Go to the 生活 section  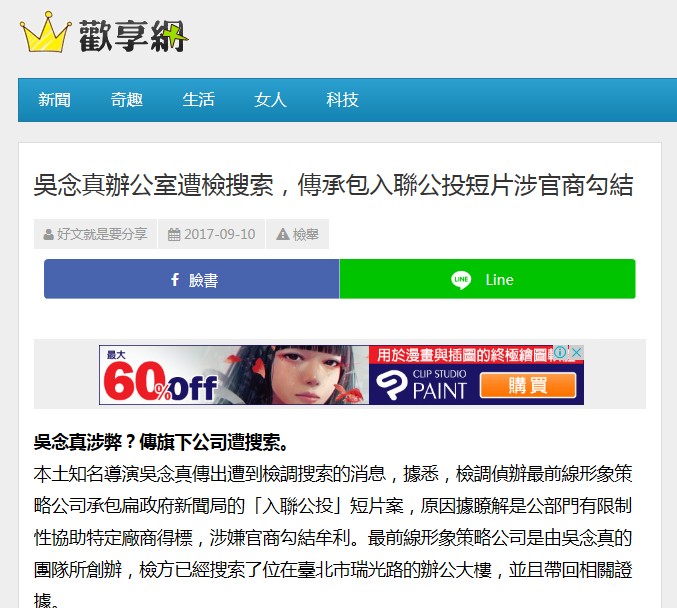pyautogui.click(x=198, y=100)
